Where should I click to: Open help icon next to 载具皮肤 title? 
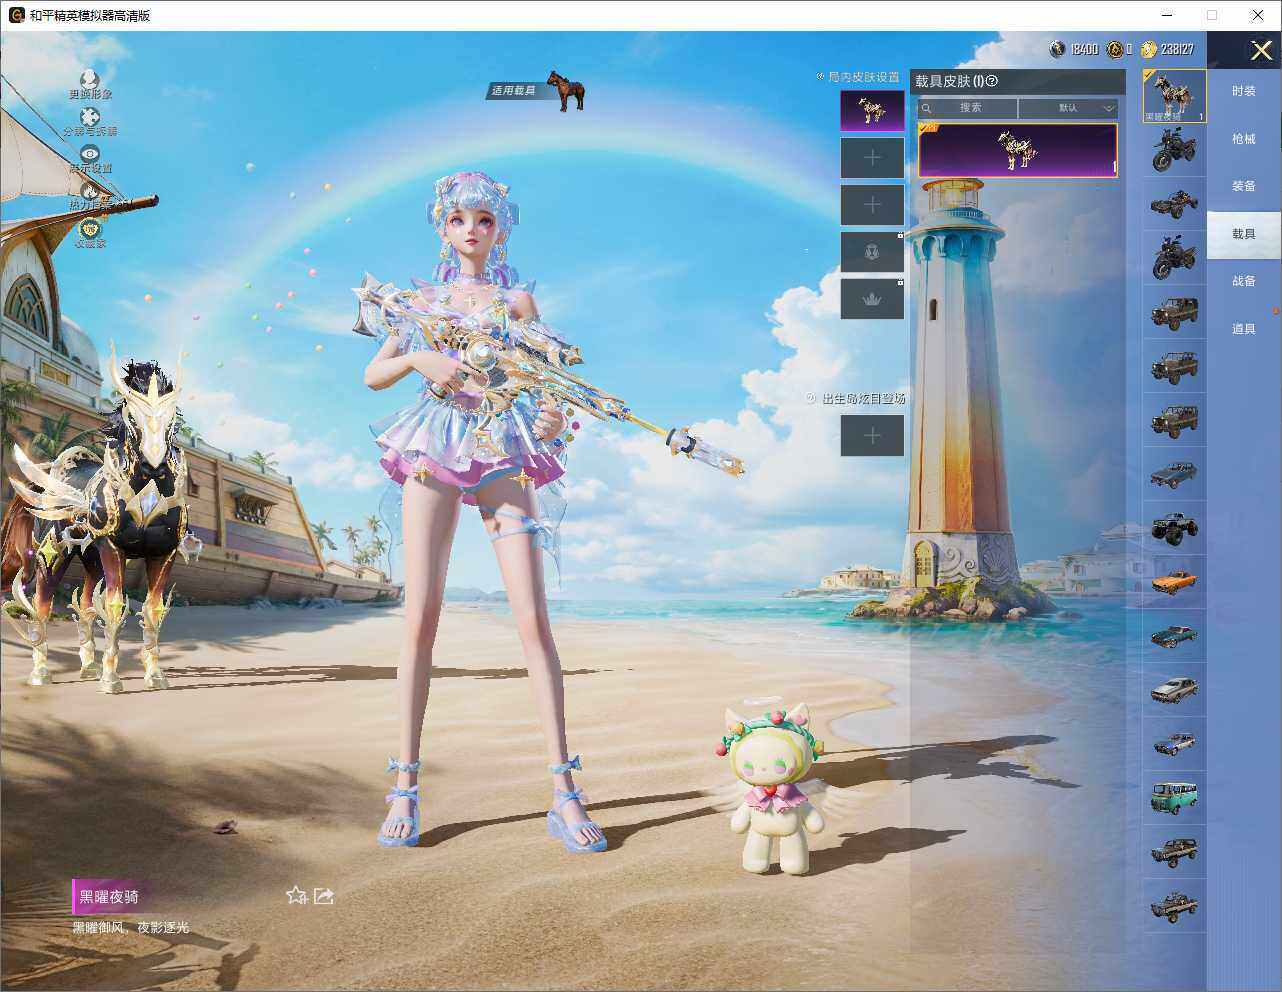click(992, 81)
